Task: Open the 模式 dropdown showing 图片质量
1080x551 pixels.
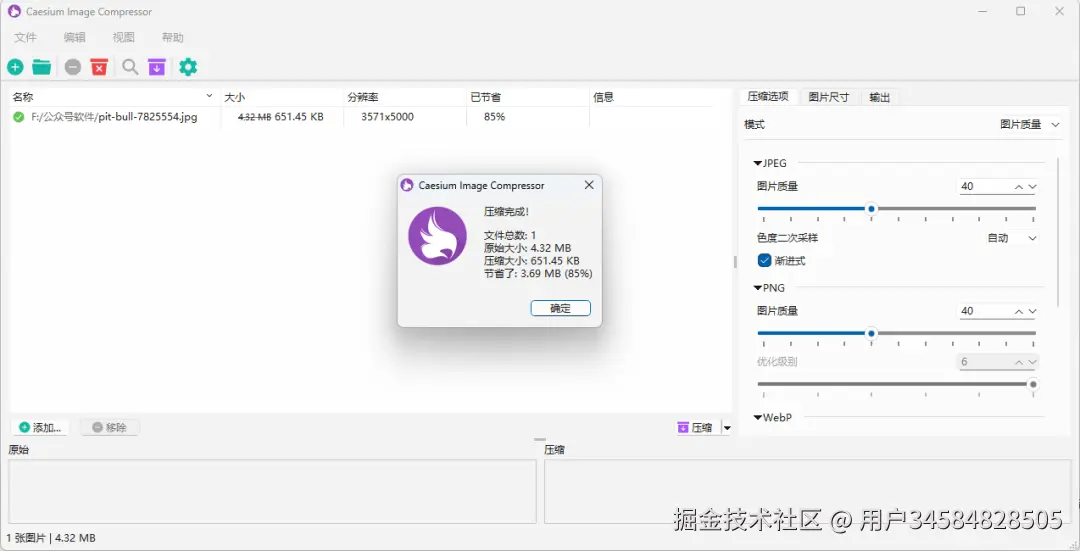Action: (1030, 125)
